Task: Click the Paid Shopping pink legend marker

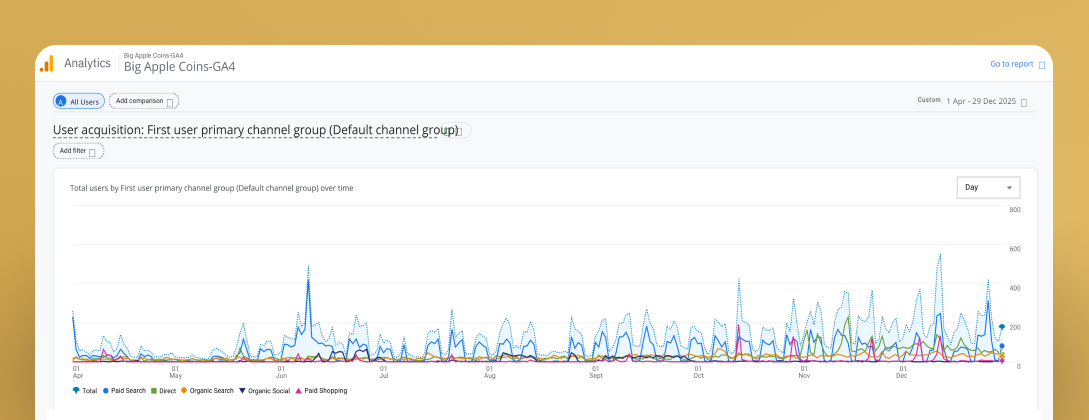Action: pos(299,390)
